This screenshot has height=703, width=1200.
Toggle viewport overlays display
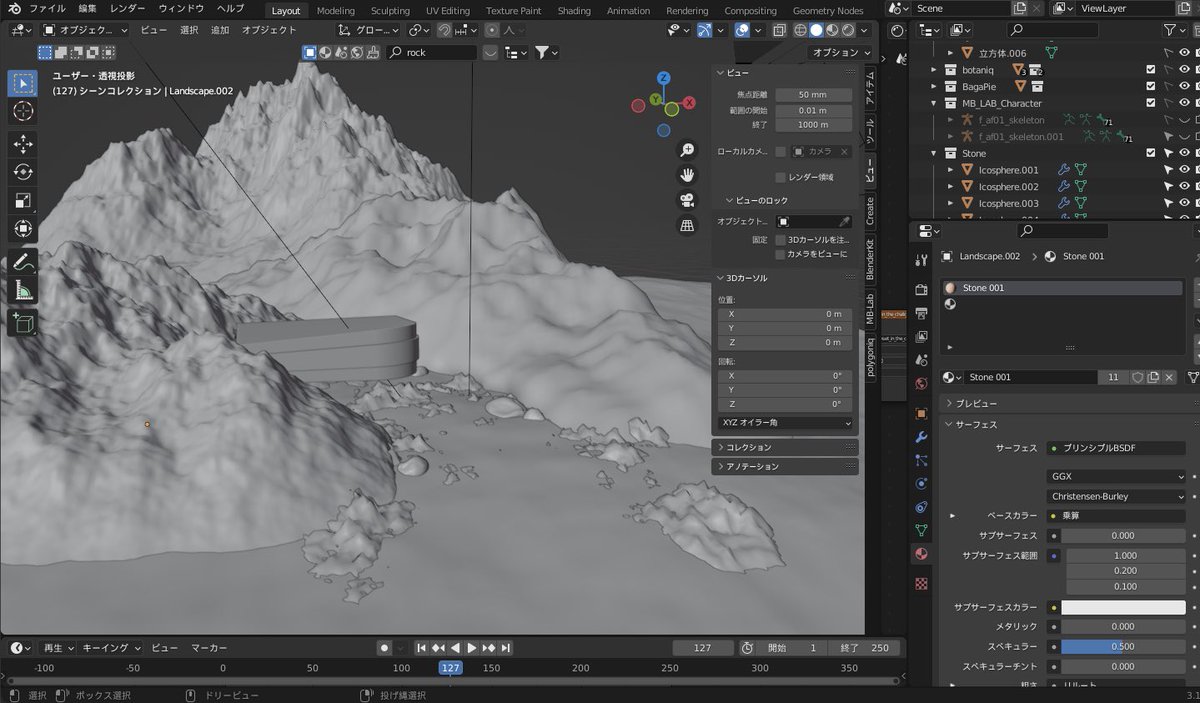pyautogui.click(x=741, y=30)
